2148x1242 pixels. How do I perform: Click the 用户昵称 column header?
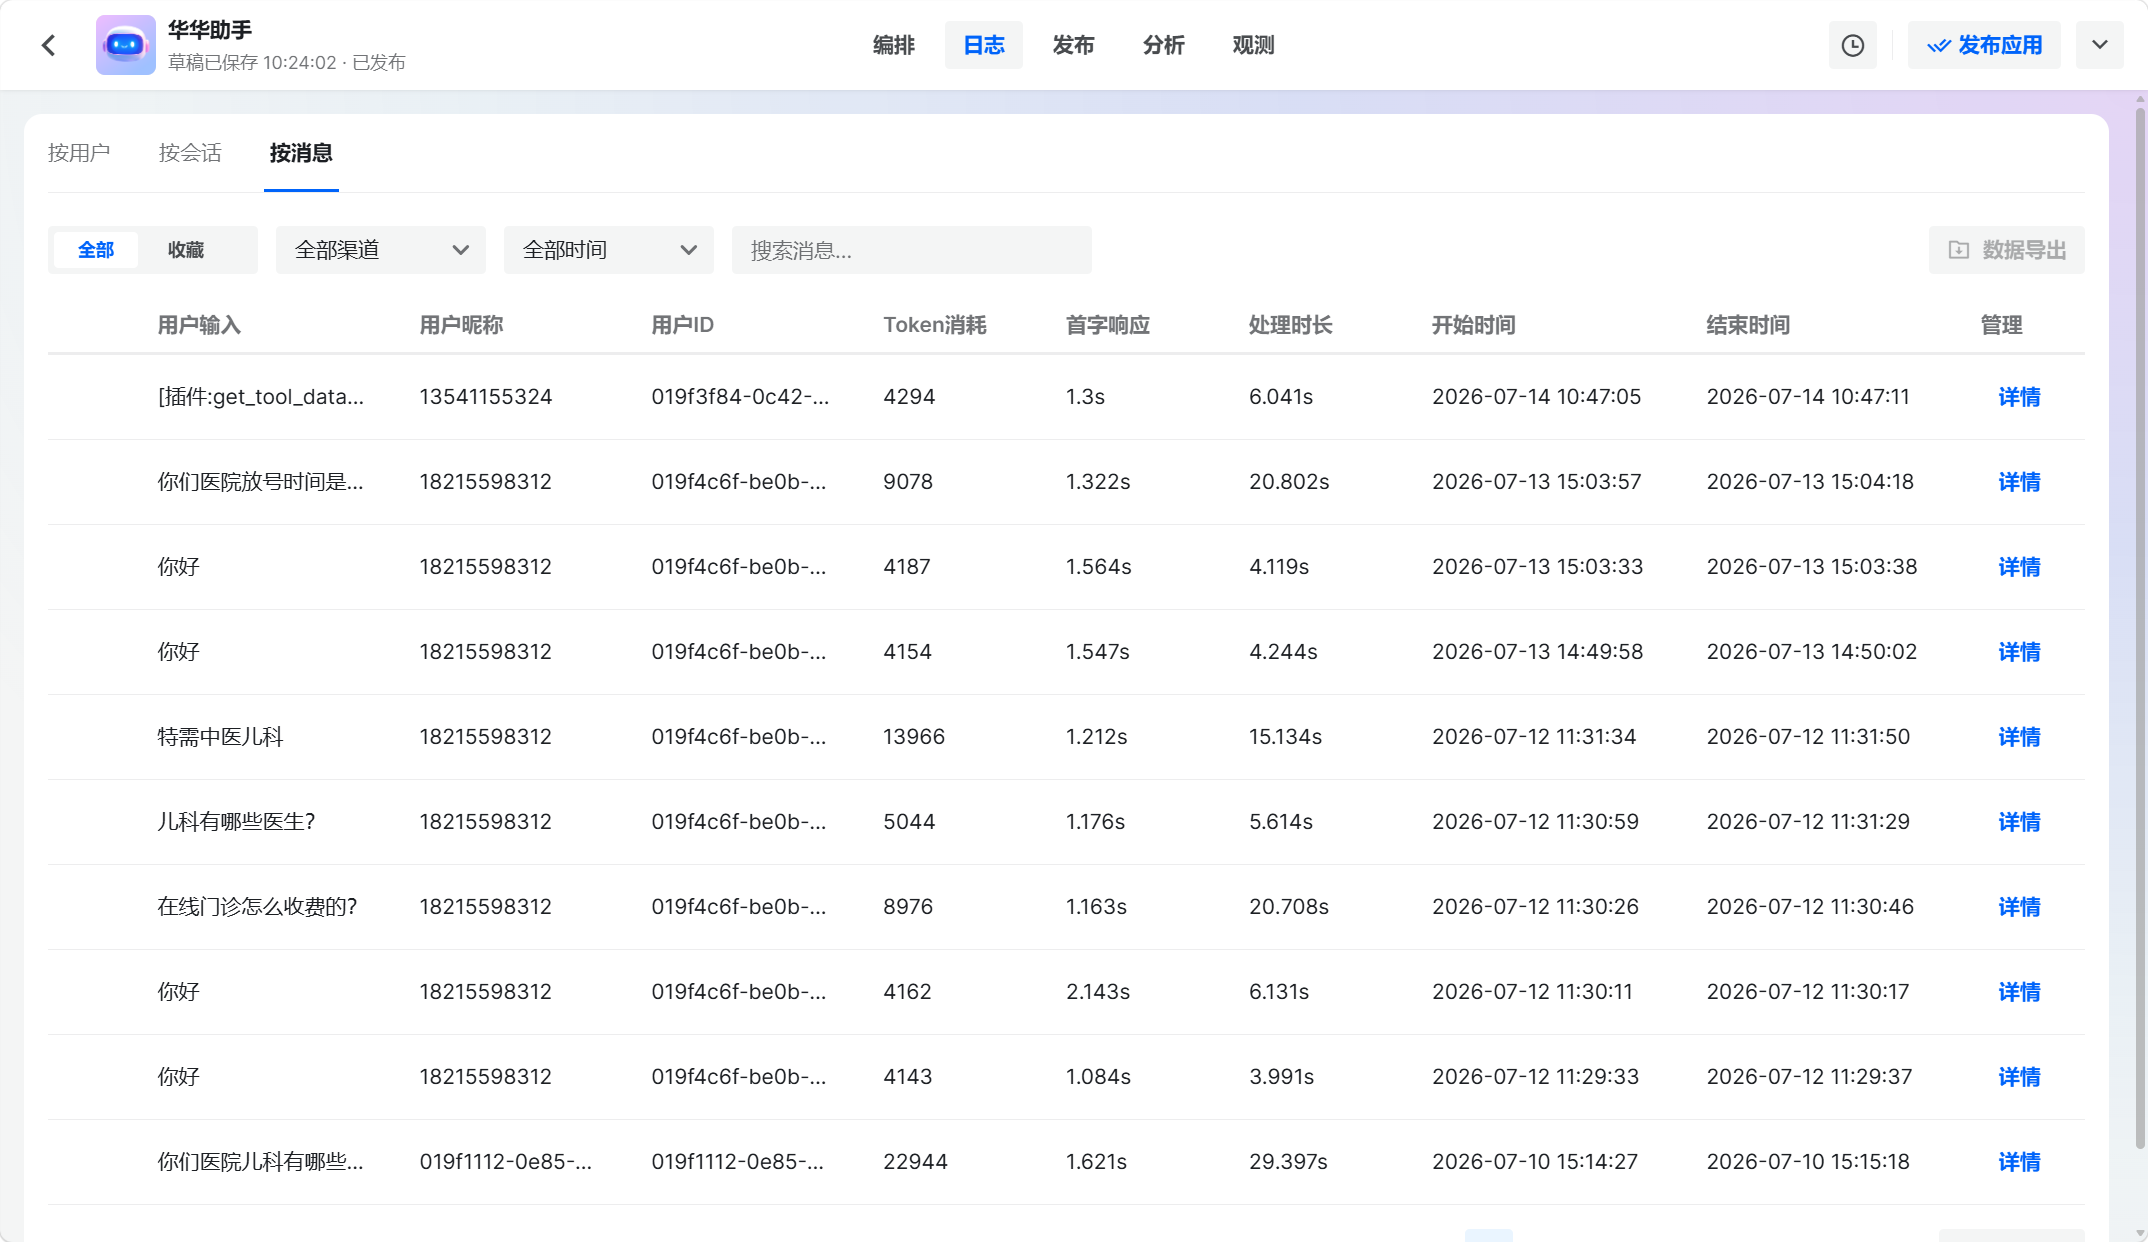coord(461,325)
